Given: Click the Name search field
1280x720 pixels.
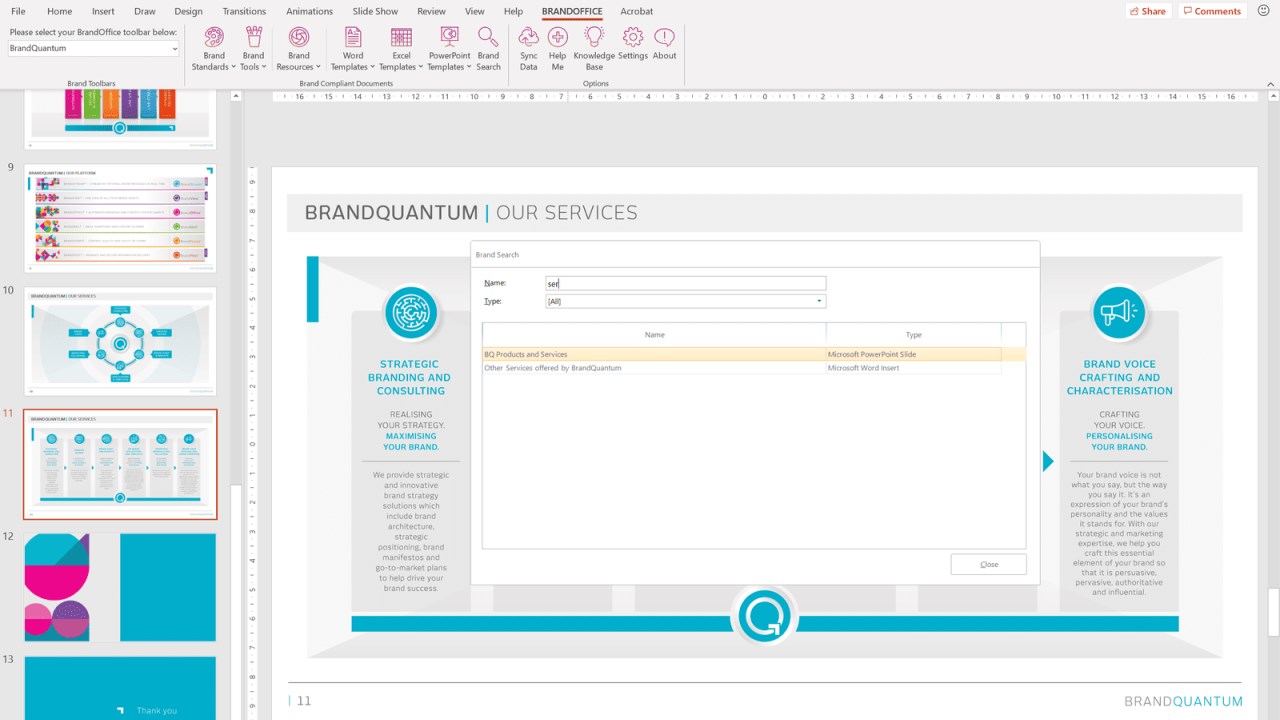Looking at the screenshot, I should tap(686, 283).
